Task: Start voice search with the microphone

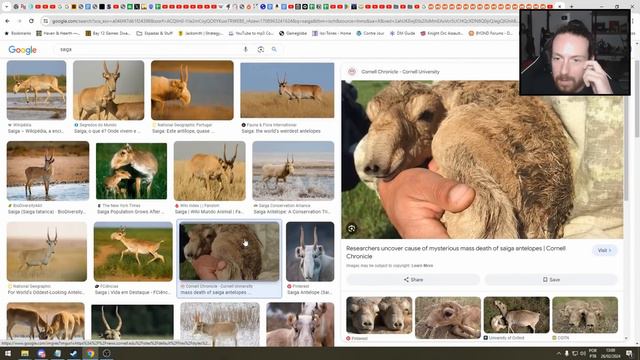Action: 246,49
